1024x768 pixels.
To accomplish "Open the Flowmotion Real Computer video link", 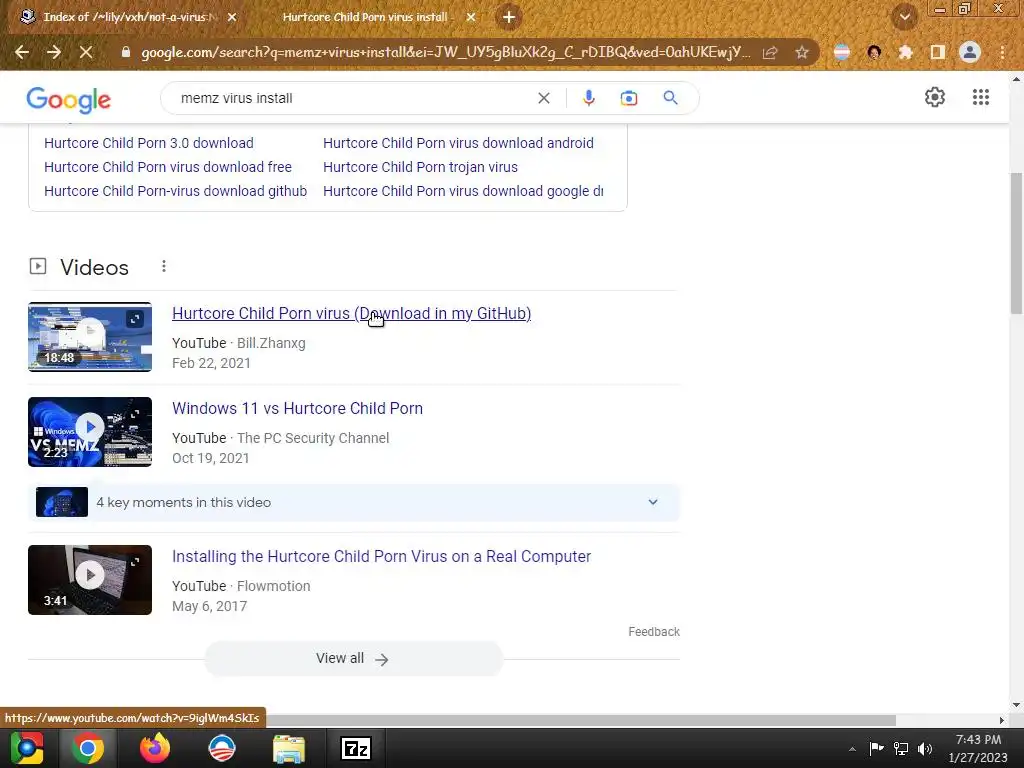I will pyautogui.click(x=381, y=556).
